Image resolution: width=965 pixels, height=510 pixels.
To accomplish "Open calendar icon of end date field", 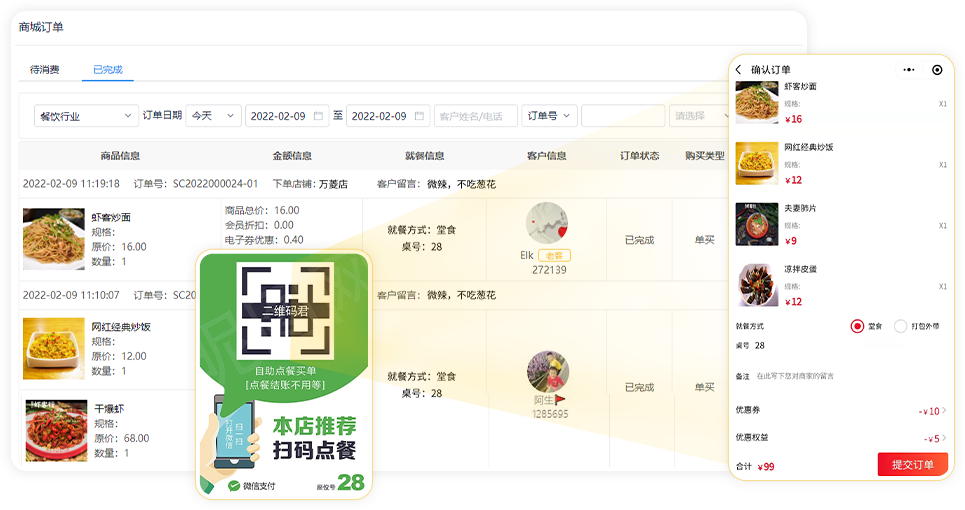I will pos(419,116).
